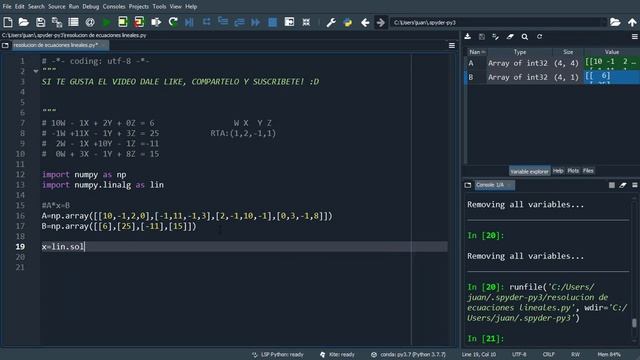Viewport: 640px width, 360px height.
Task: Open Preferences with the wrench icon
Action: [x=331, y=22]
